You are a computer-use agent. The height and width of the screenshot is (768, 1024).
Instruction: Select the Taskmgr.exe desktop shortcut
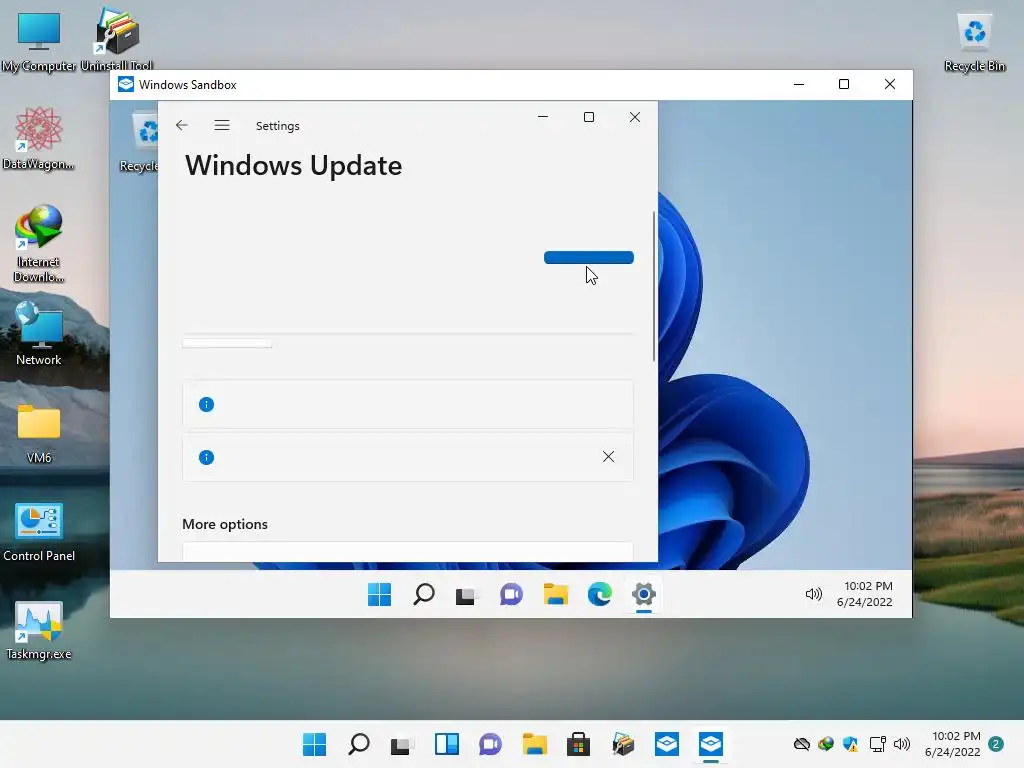(x=39, y=630)
